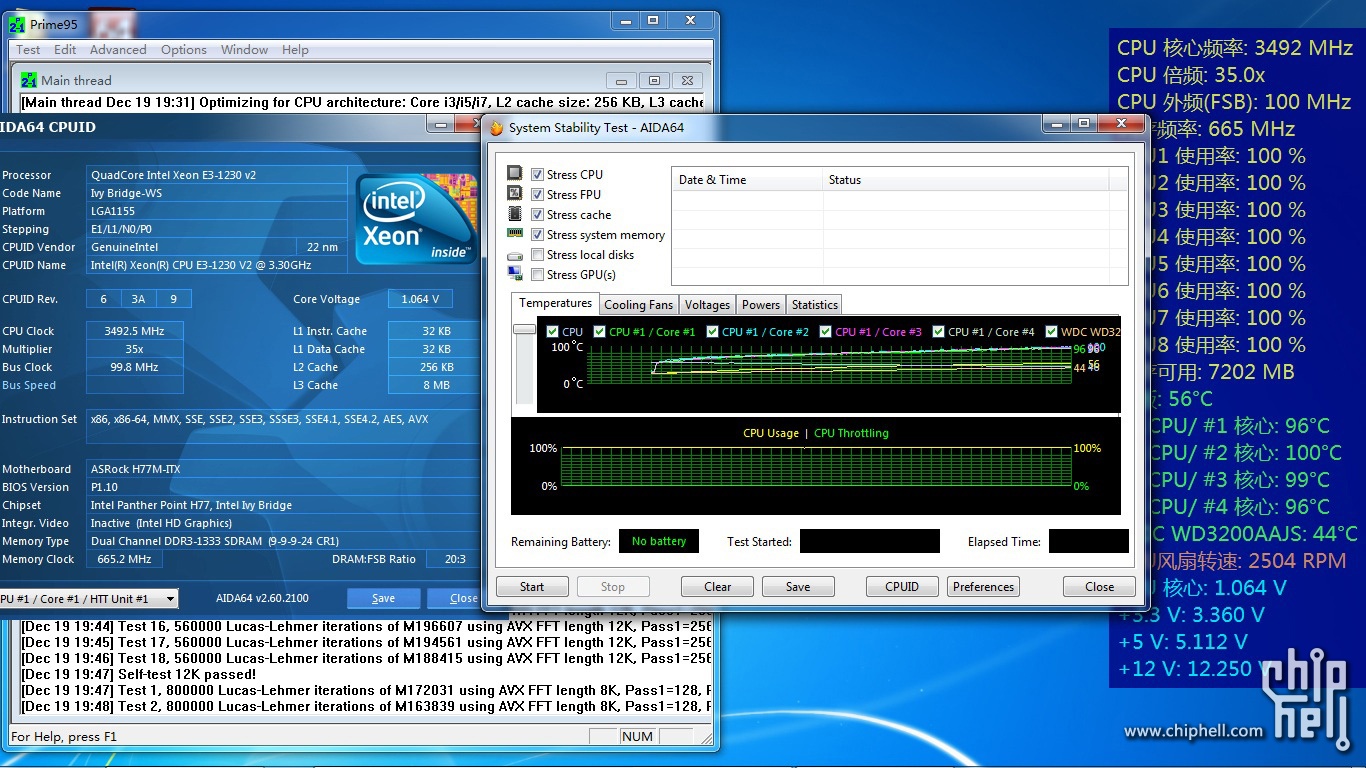Click the Status column header

pyautogui.click(x=966, y=180)
